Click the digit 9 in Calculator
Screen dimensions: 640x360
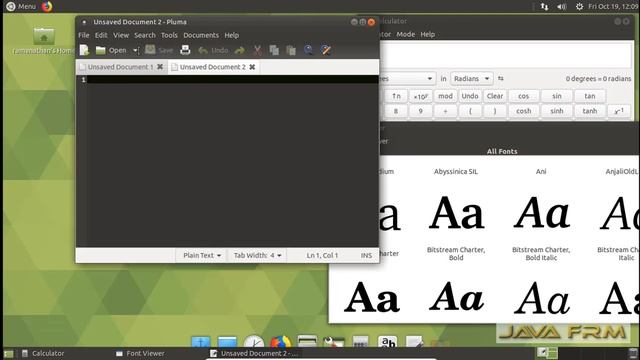click(420, 111)
